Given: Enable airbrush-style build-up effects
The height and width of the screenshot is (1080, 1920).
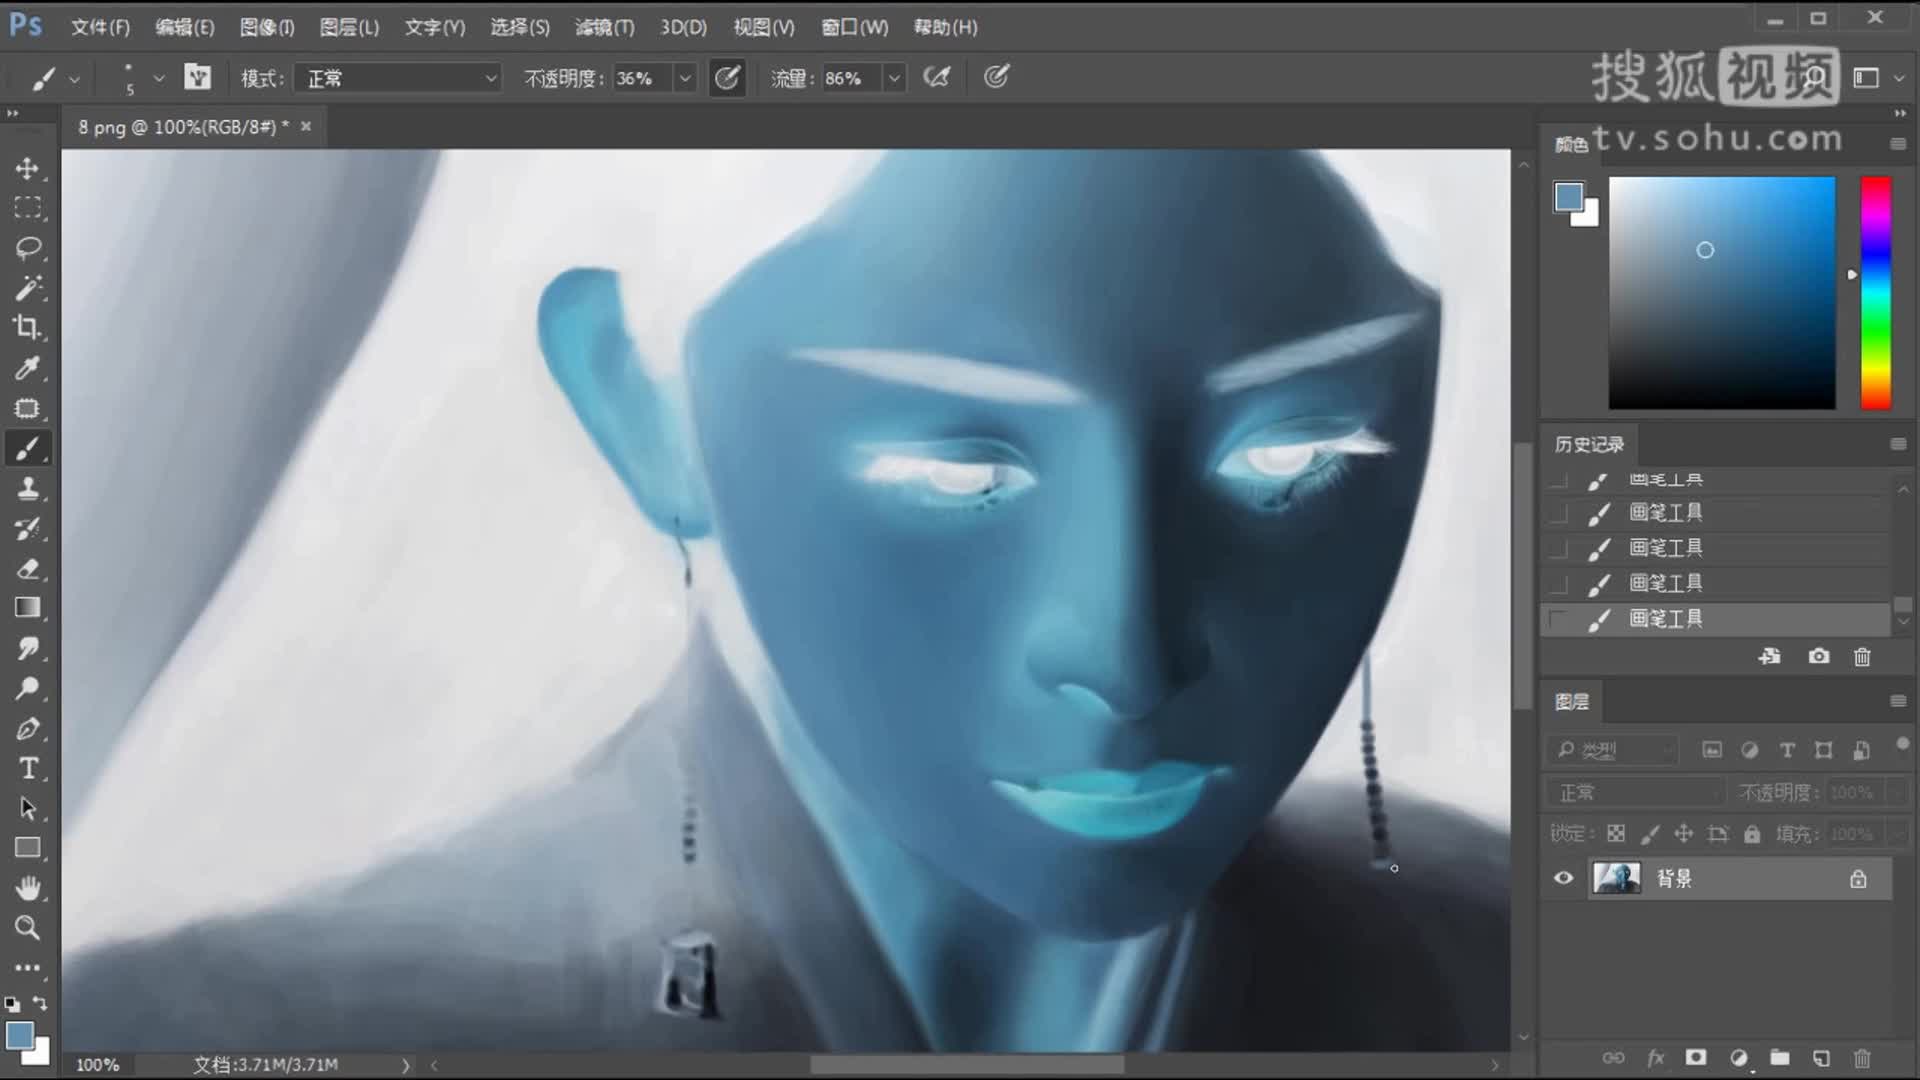Looking at the screenshot, I should (x=937, y=77).
